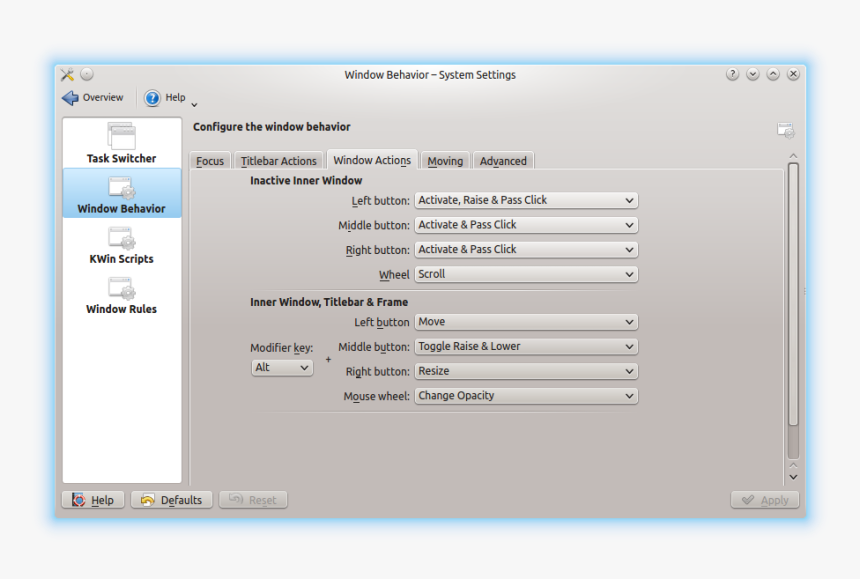Select the Window Behavior sidebar icon
The height and width of the screenshot is (579, 860).
pos(121,188)
